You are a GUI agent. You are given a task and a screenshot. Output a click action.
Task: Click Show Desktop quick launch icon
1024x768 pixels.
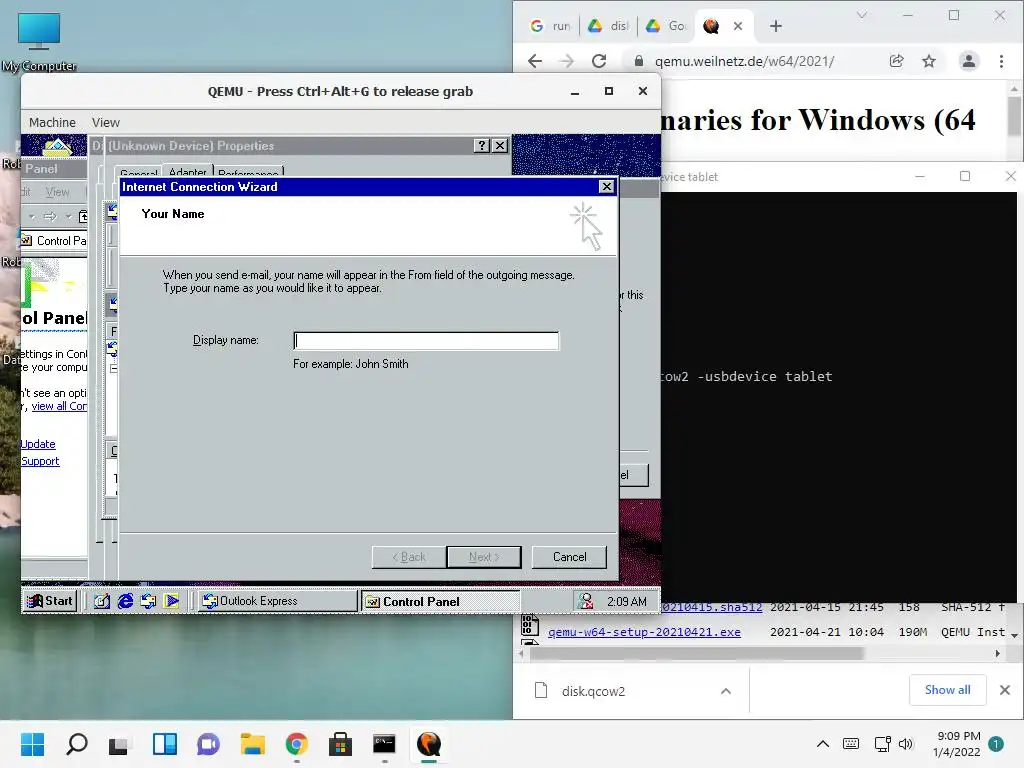[102, 601]
